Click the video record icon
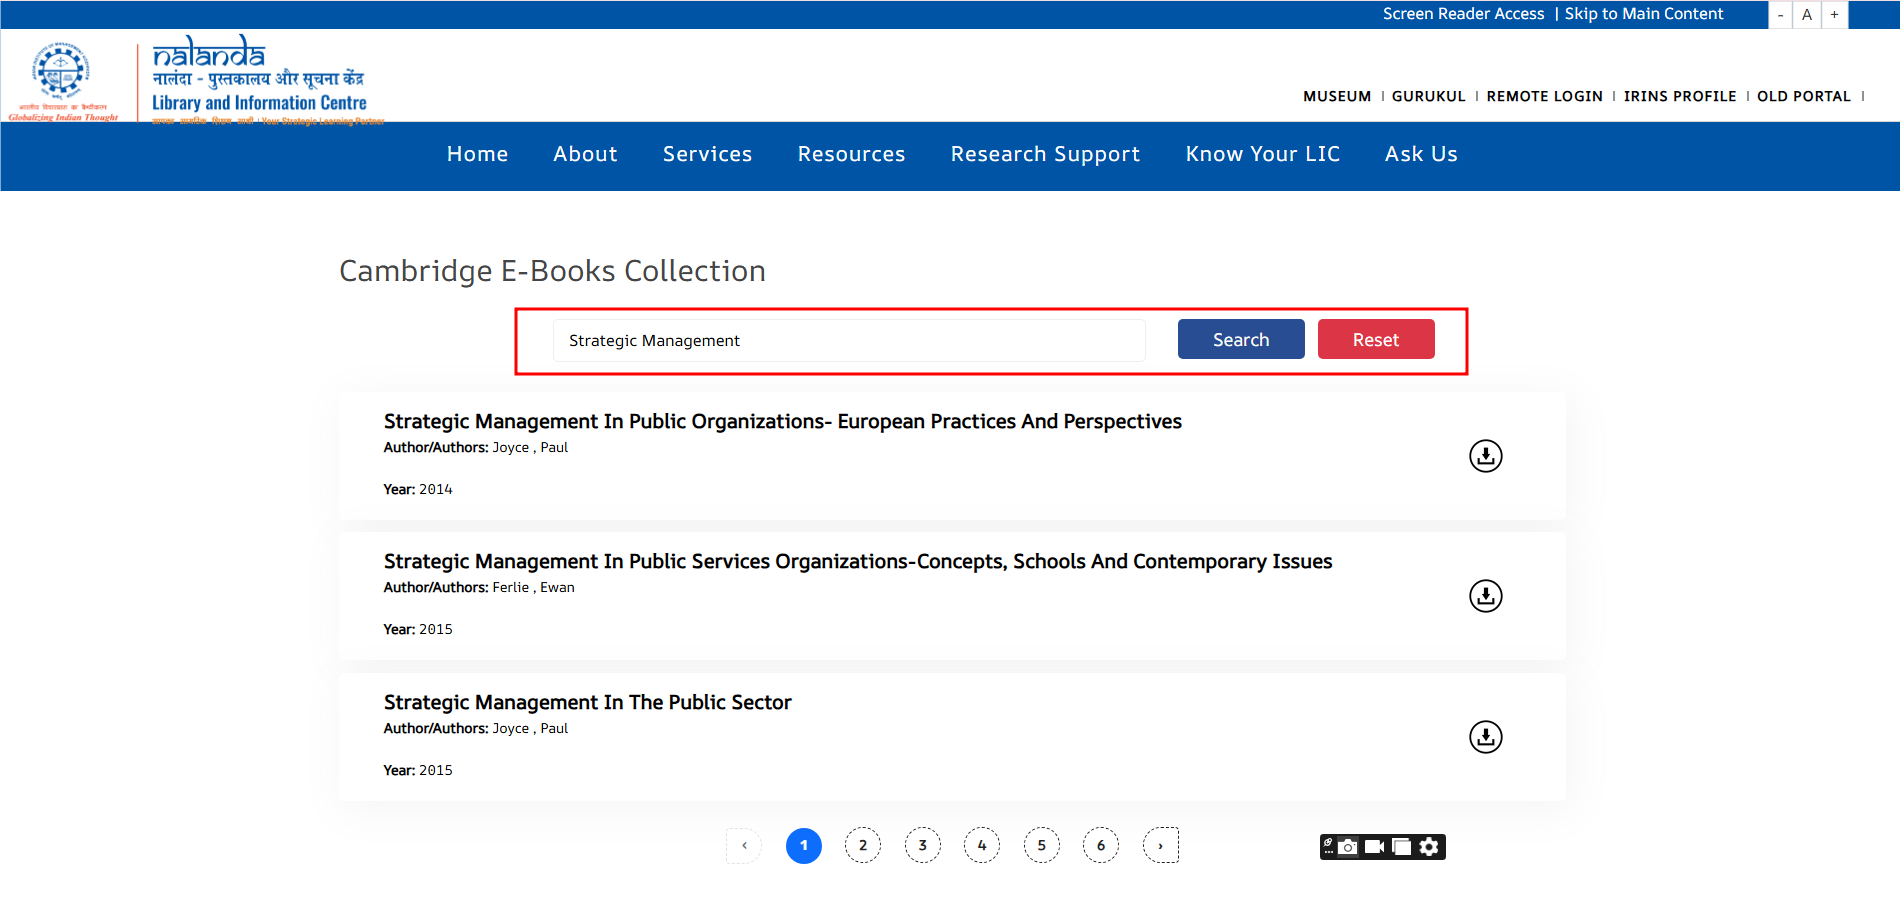The image size is (1900, 916). (1375, 847)
